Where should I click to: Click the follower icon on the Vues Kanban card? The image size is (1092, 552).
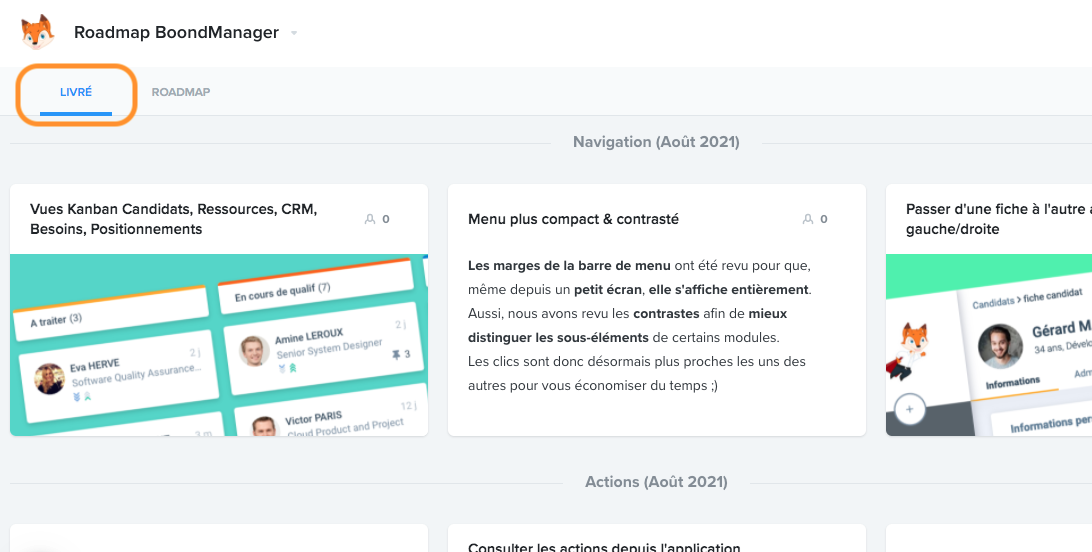(370, 219)
